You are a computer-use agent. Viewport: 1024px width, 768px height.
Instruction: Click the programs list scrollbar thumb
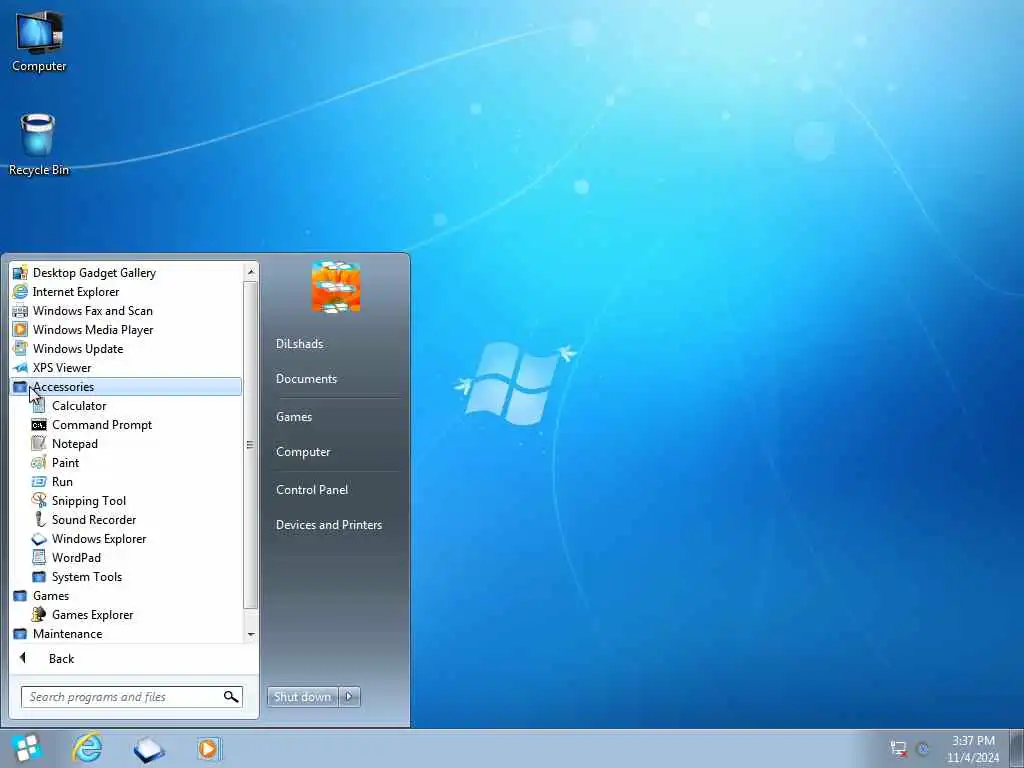click(251, 445)
